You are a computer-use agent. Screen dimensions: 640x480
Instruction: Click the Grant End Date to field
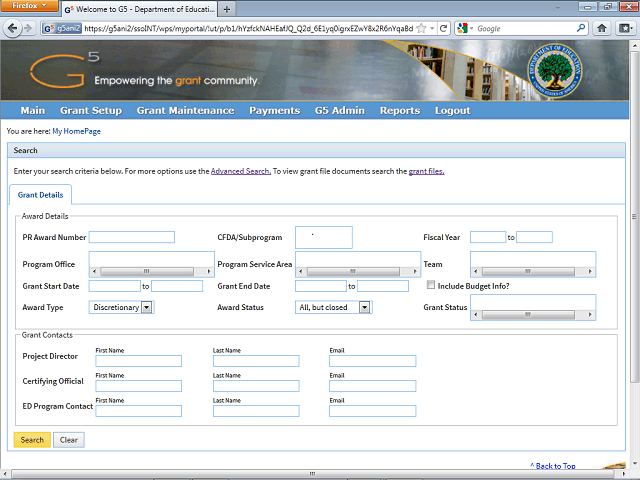click(x=383, y=286)
